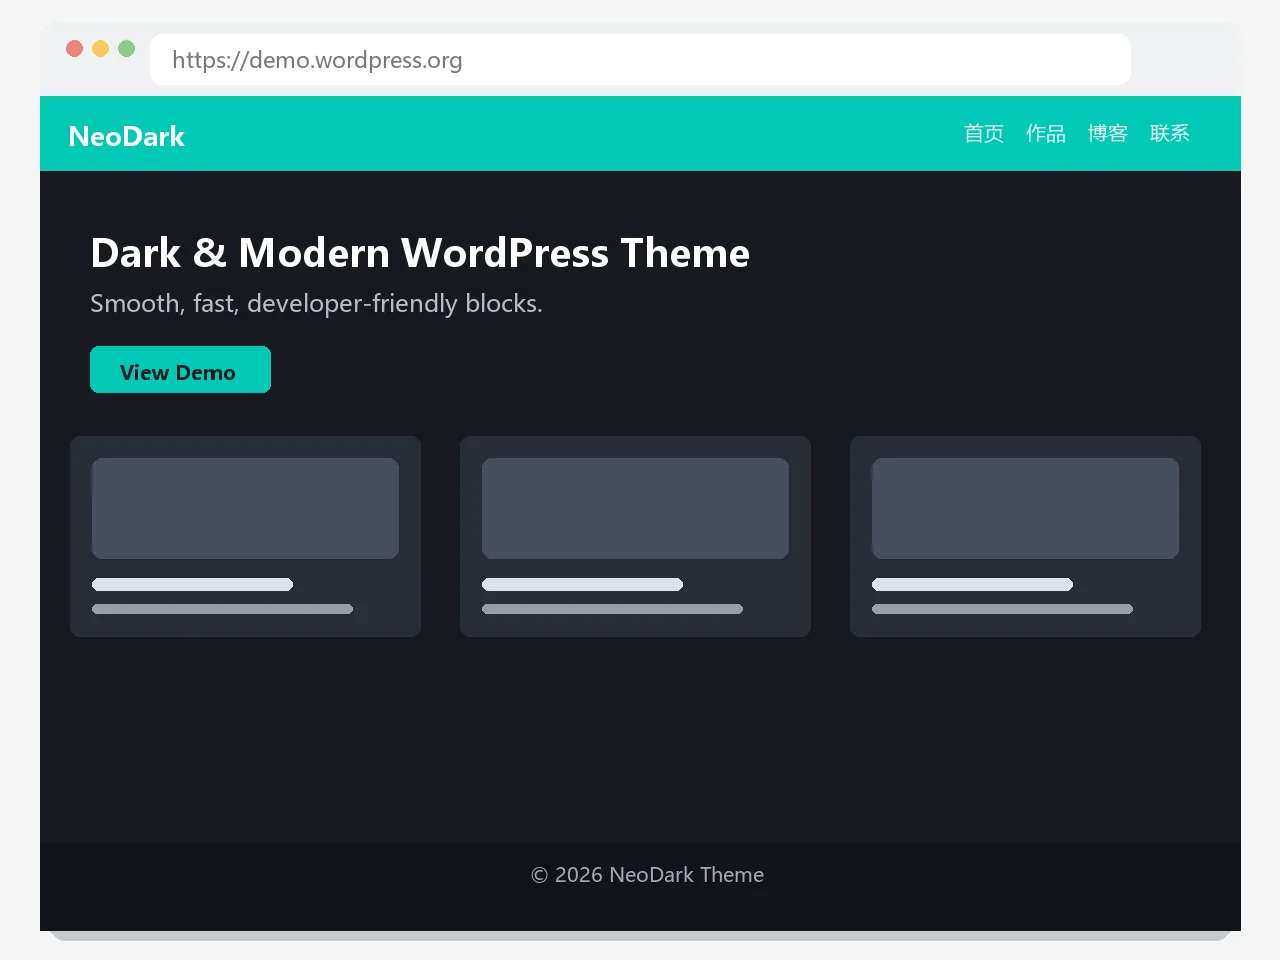
Task: Click the View Demo button
Action: pyautogui.click(x=180, y=370)
